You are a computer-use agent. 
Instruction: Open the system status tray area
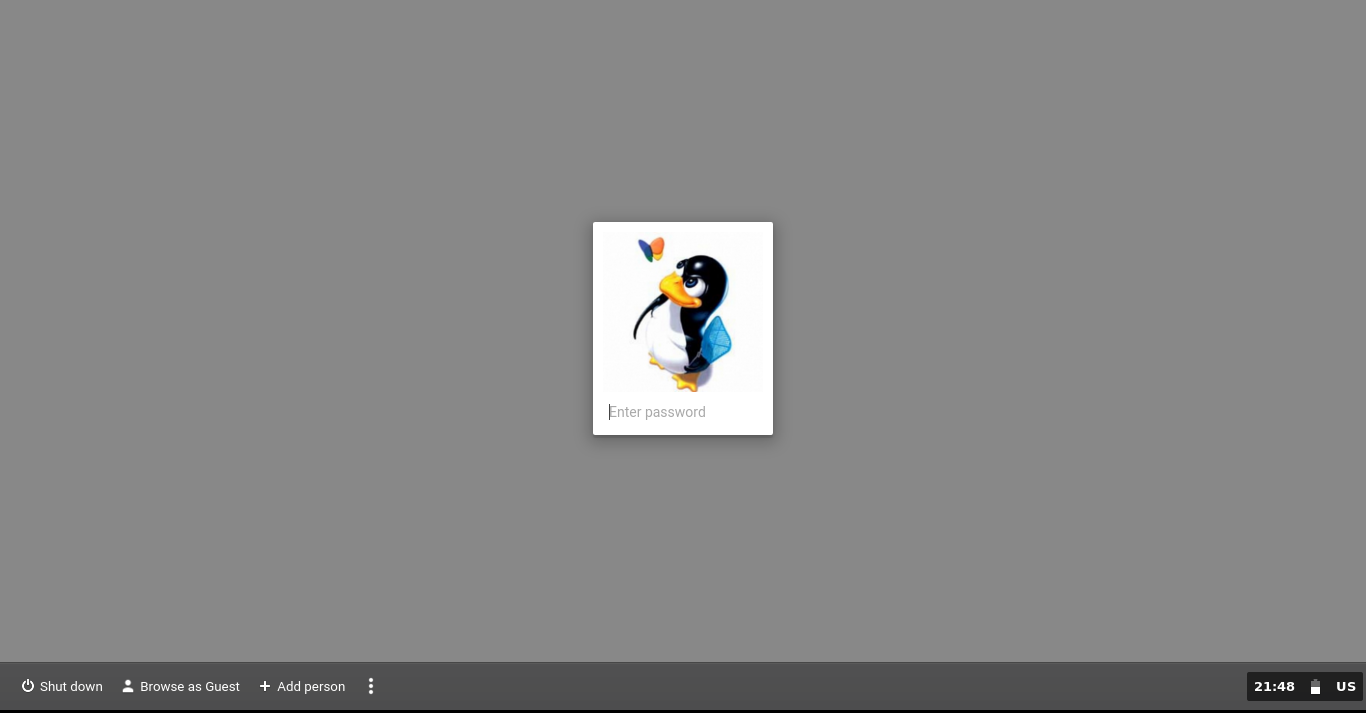(x=1305, y=686)
